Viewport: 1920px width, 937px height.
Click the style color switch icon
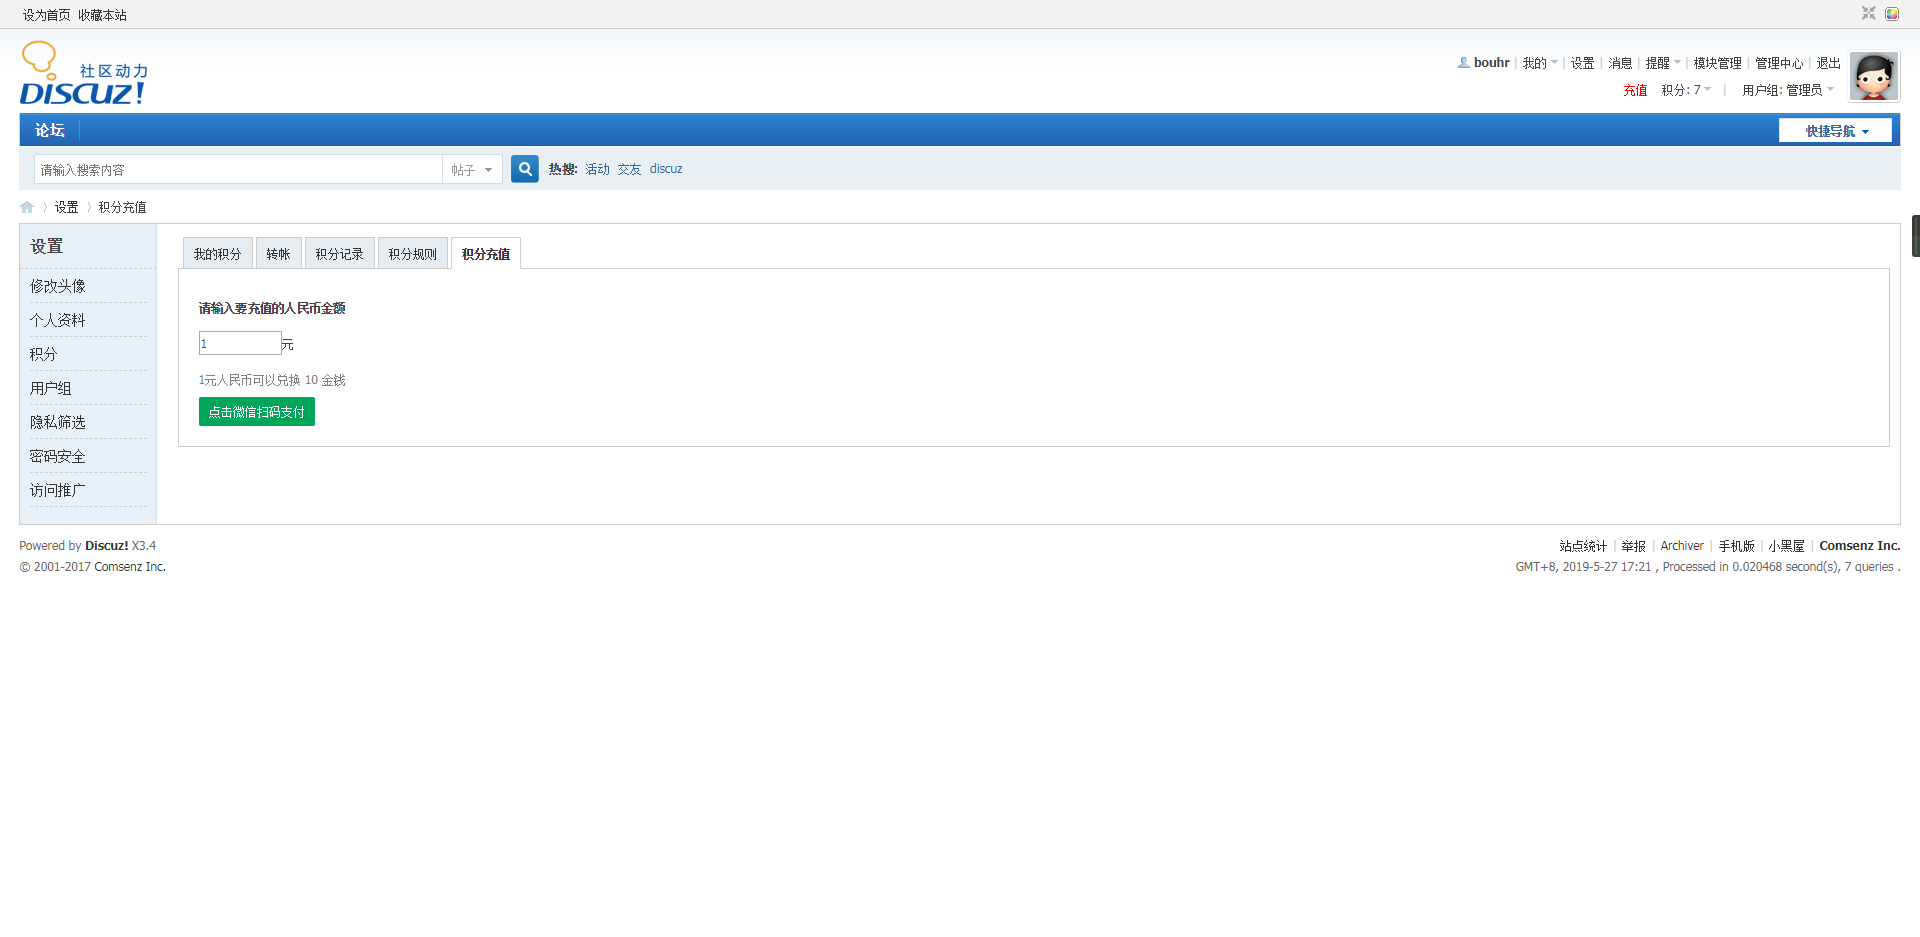coord(1892,13)
